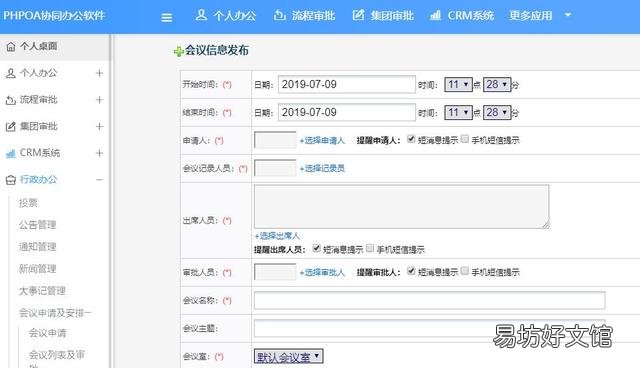The image size is (640, 368).
Task: Click the sidebar person icon for 个人办公
Action: click(11, 73)
